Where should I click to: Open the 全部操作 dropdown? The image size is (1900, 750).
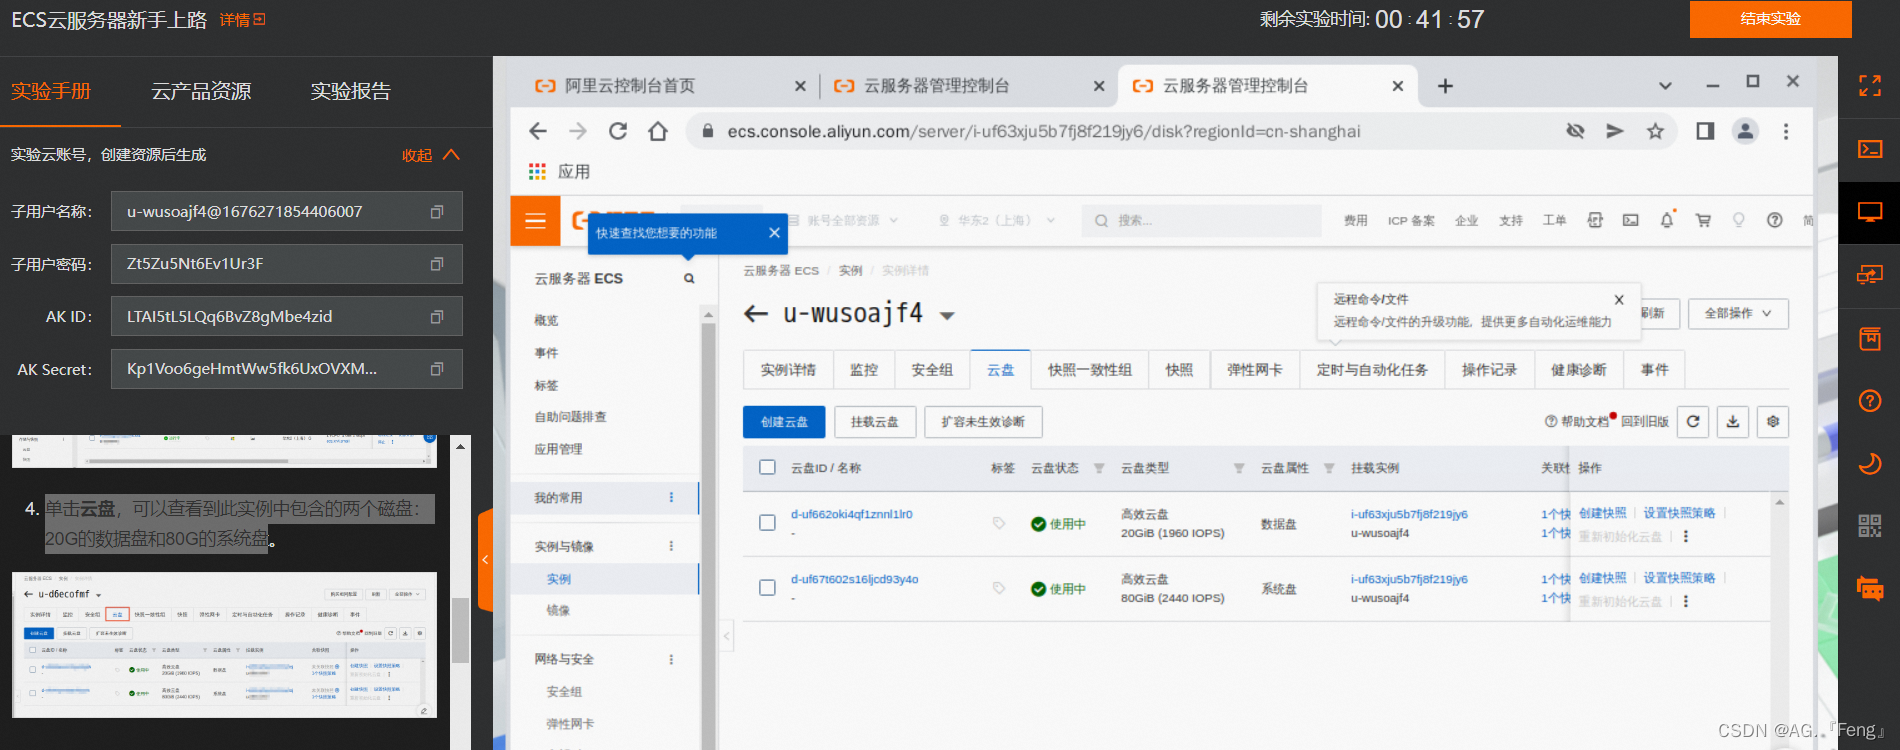(1738, 313)
